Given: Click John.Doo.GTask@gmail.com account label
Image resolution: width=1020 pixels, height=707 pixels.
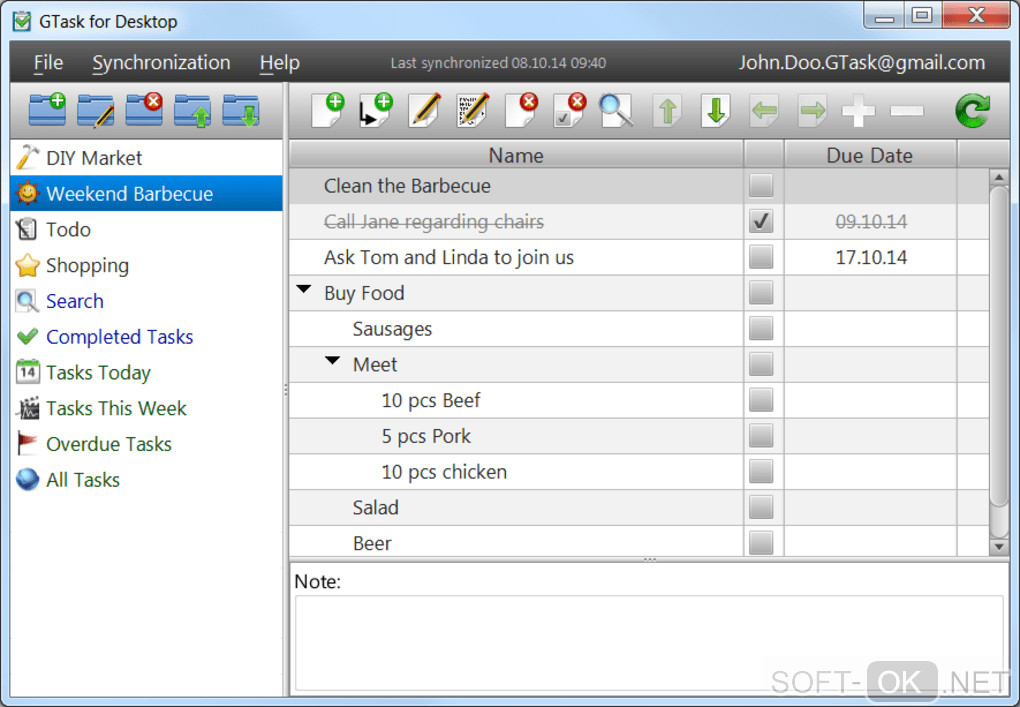Looking at the screenshot, I should pos(861,62).
